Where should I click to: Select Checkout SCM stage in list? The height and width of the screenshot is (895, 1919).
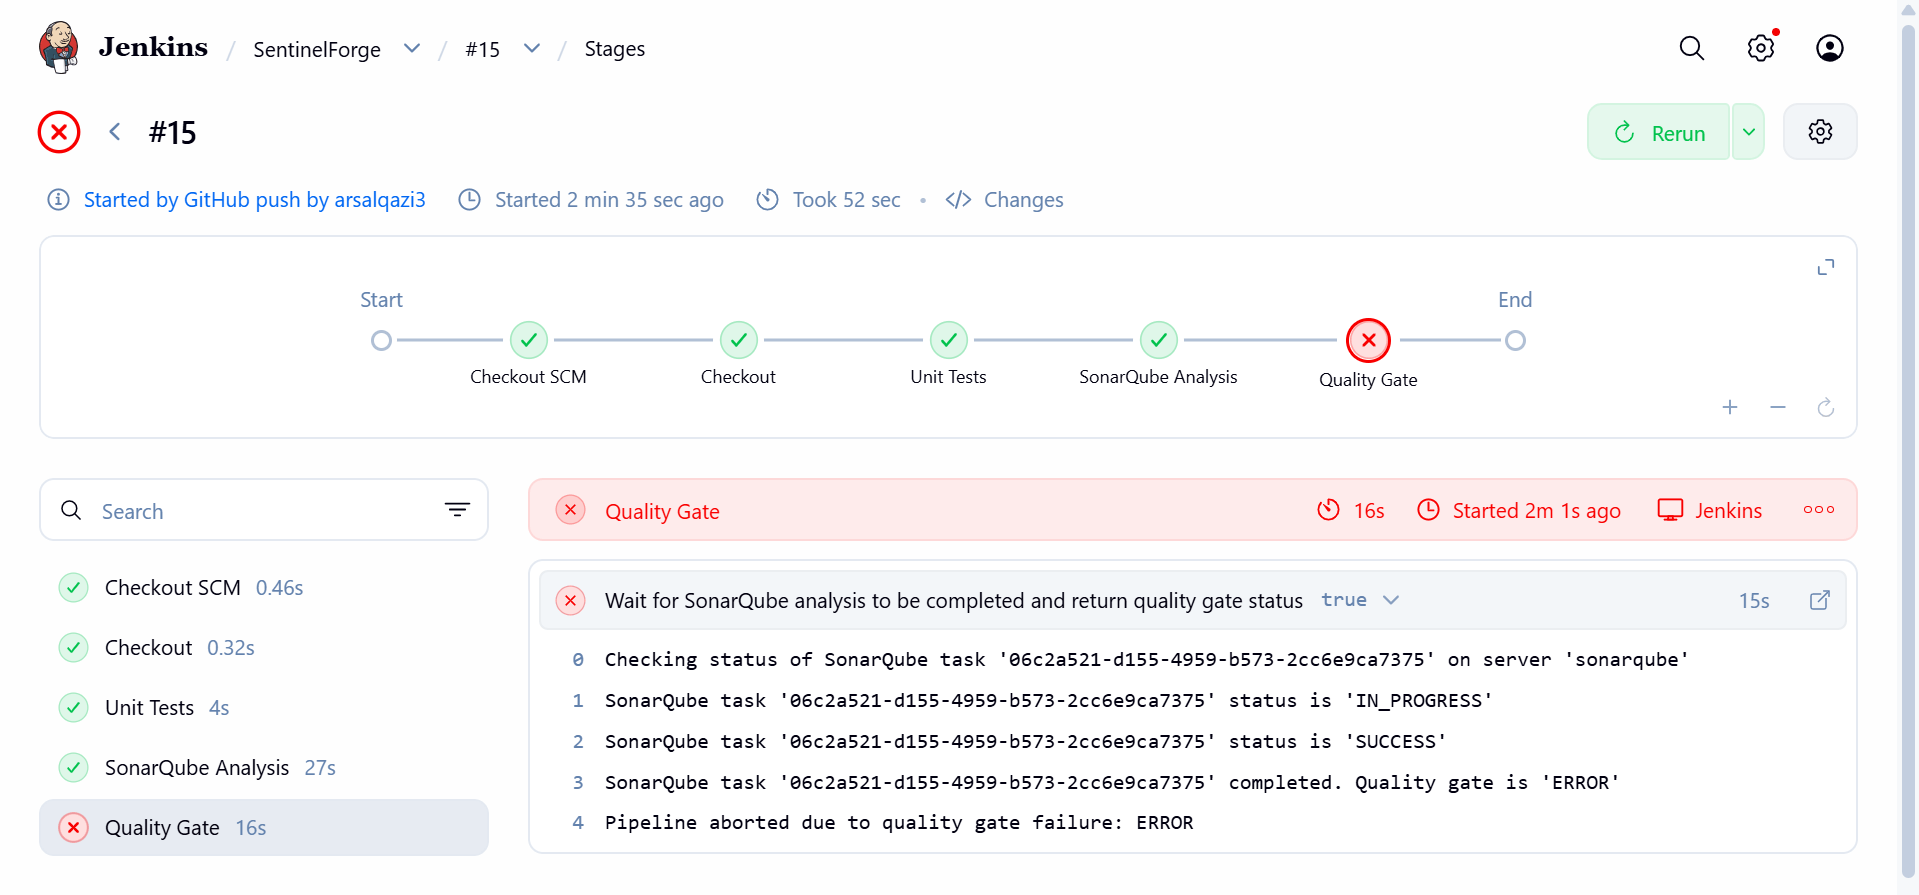tap(264, 588)
